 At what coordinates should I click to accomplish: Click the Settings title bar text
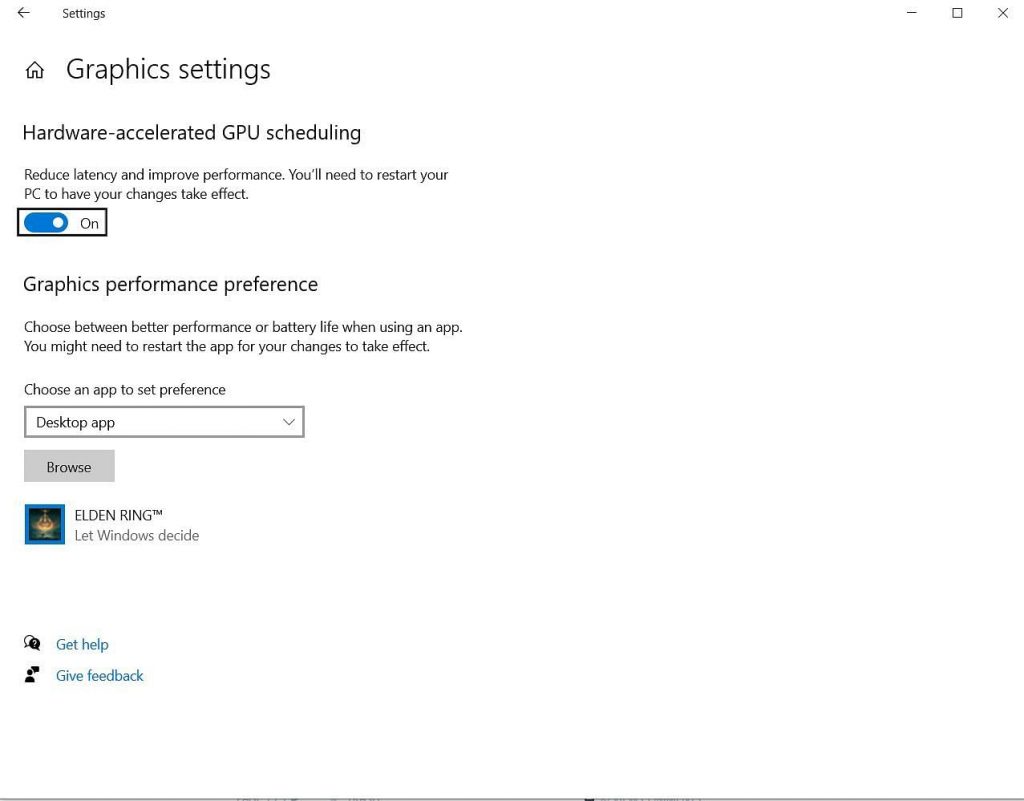click(x=84, y=14)
